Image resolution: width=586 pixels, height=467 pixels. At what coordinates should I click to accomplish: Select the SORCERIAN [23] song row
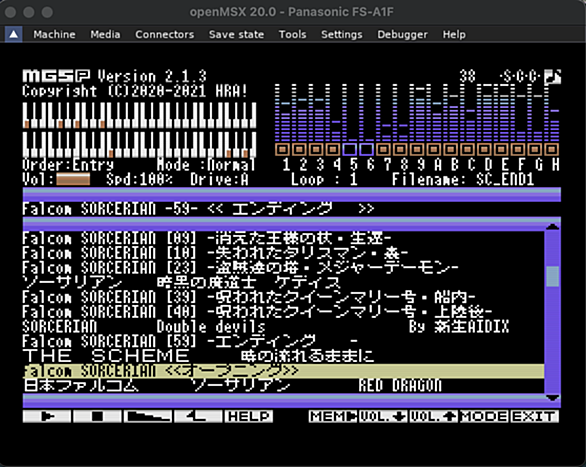[283, 267]
